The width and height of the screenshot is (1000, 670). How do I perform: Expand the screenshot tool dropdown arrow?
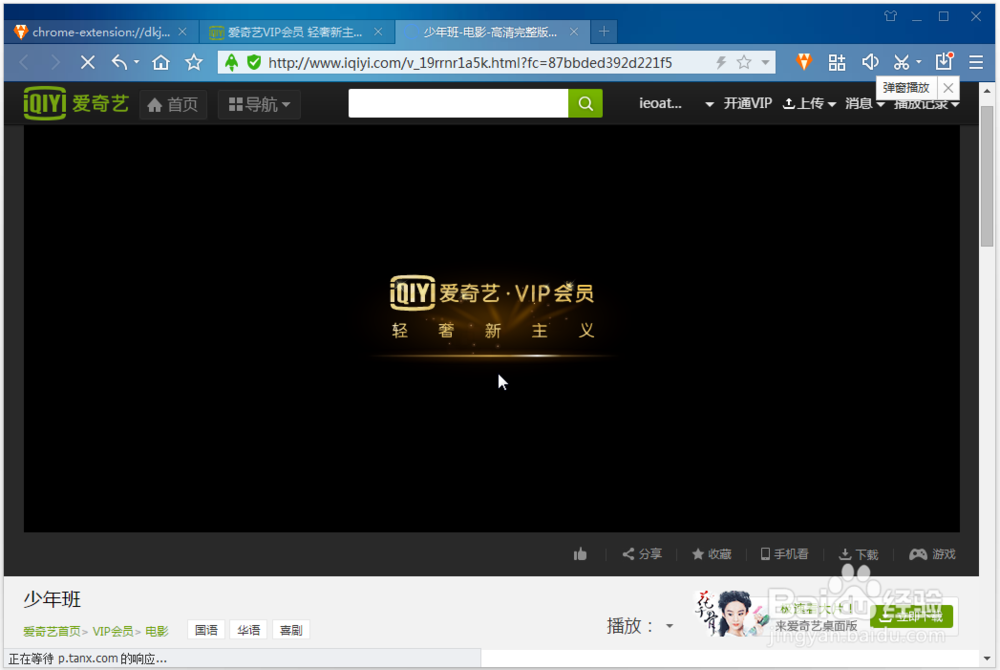918,62
